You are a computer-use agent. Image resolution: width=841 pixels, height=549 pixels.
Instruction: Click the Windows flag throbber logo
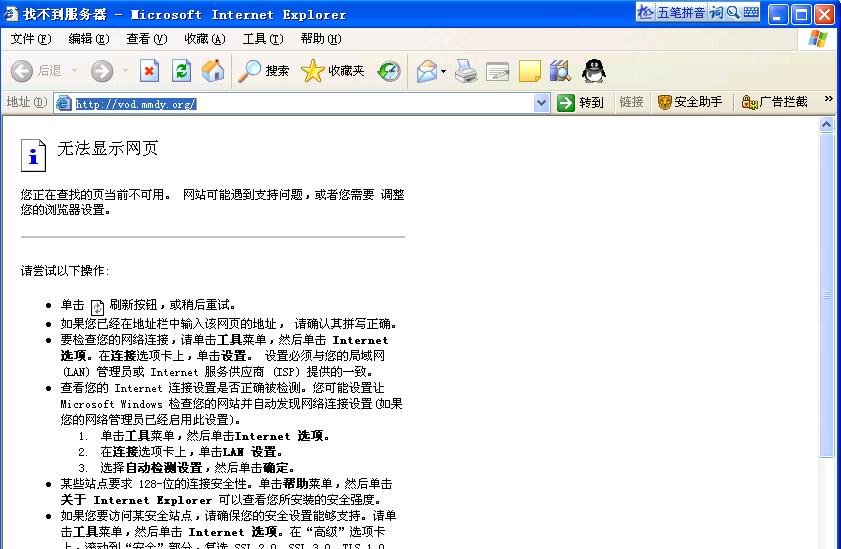(x=817, y=39)
